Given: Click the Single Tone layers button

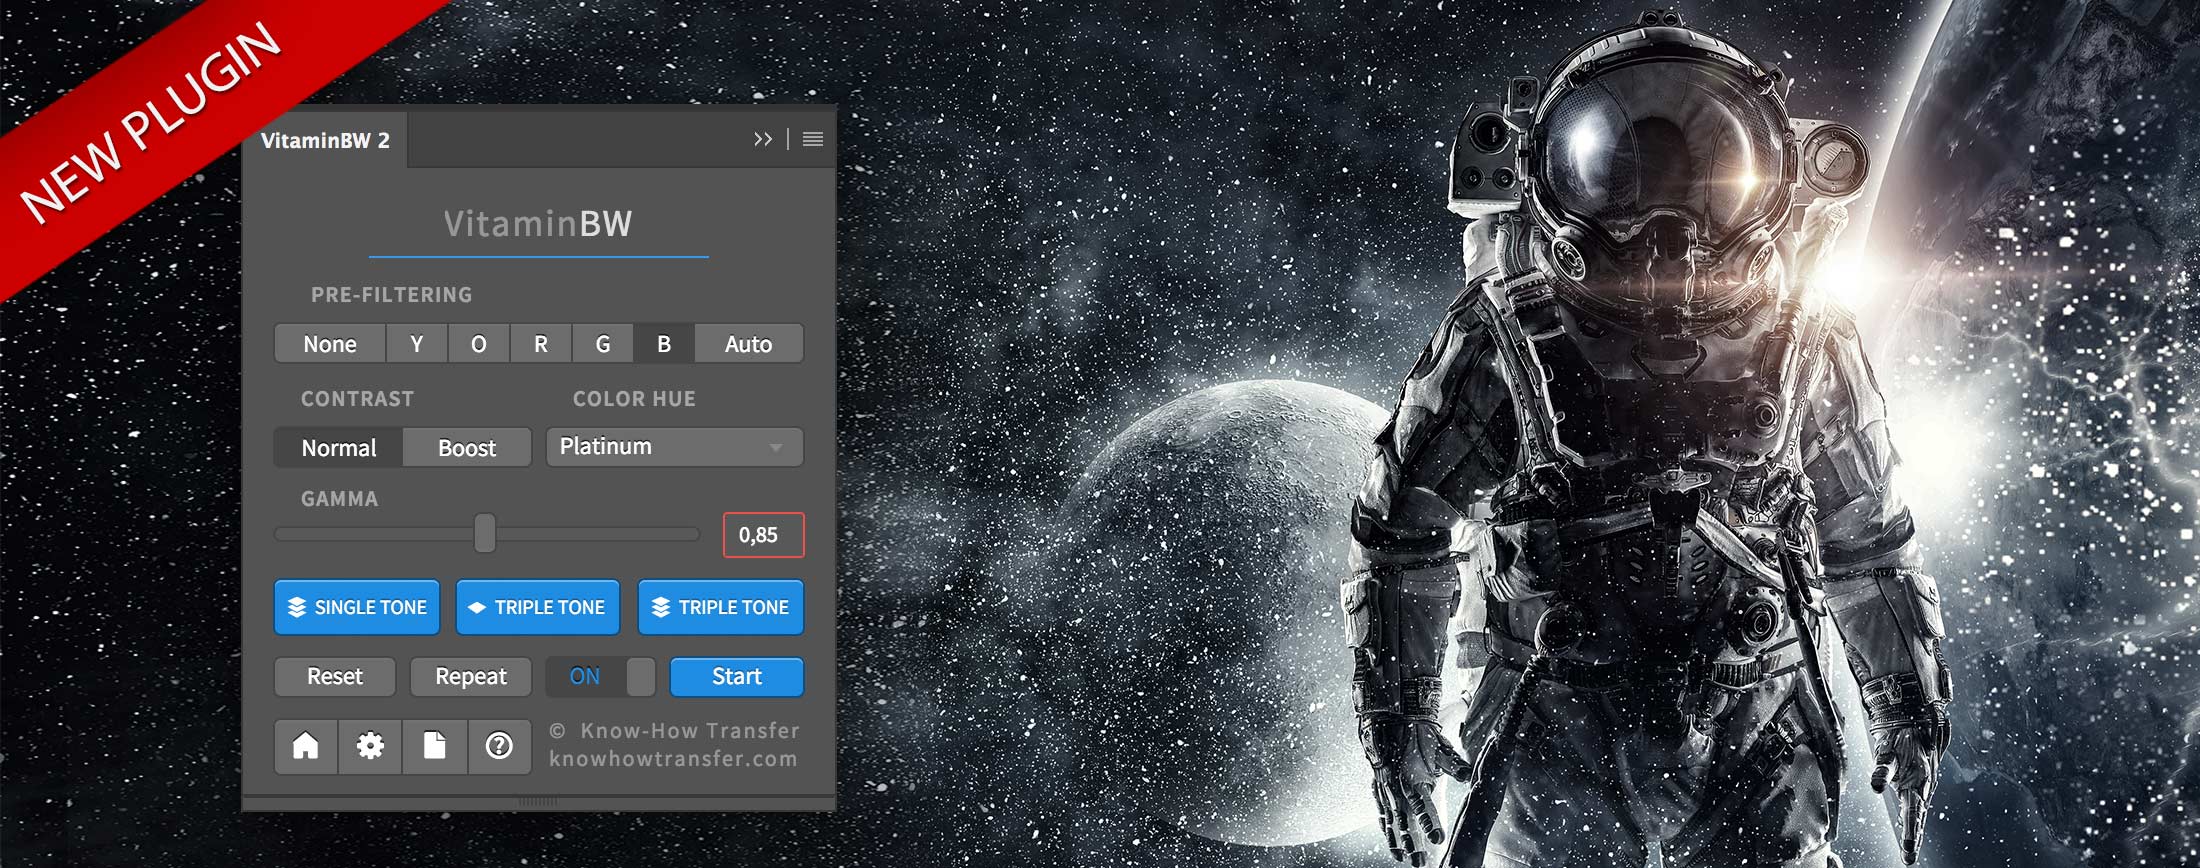Looking at the screenshot, I should [357, 607].
